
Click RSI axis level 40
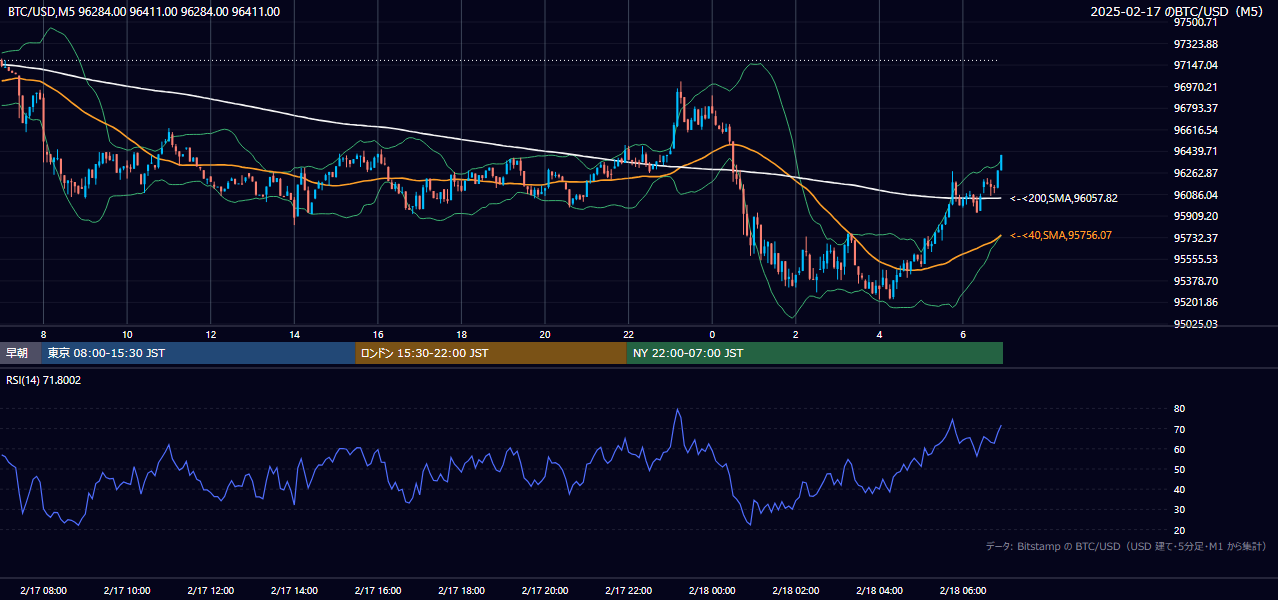coord(1180,490)
